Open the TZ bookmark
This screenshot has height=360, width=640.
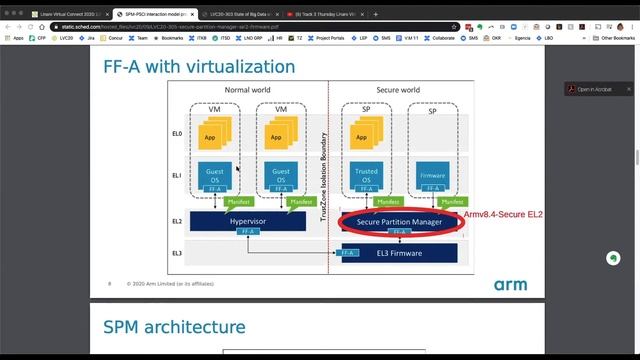295,38
